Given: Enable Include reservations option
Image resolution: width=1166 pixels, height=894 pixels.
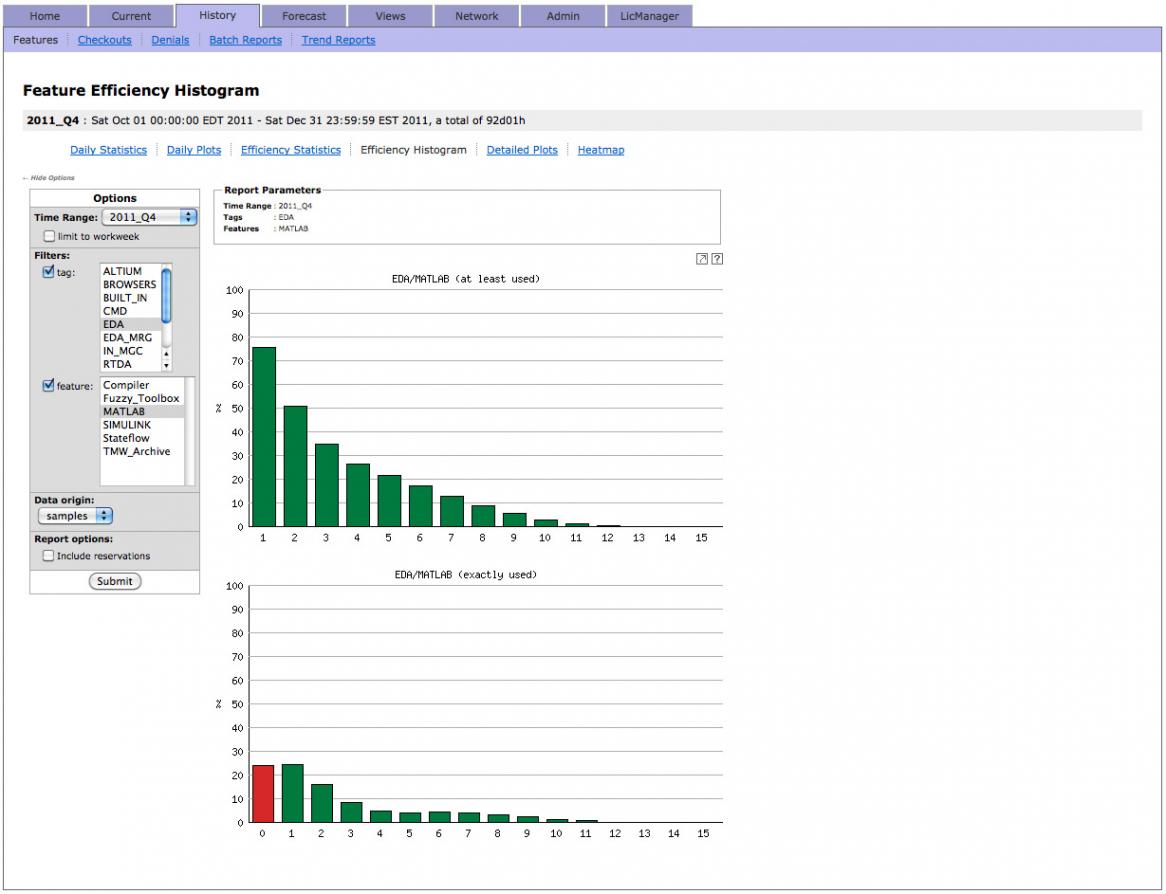Looking at the screenshot, I should click(x=48, y=556).
